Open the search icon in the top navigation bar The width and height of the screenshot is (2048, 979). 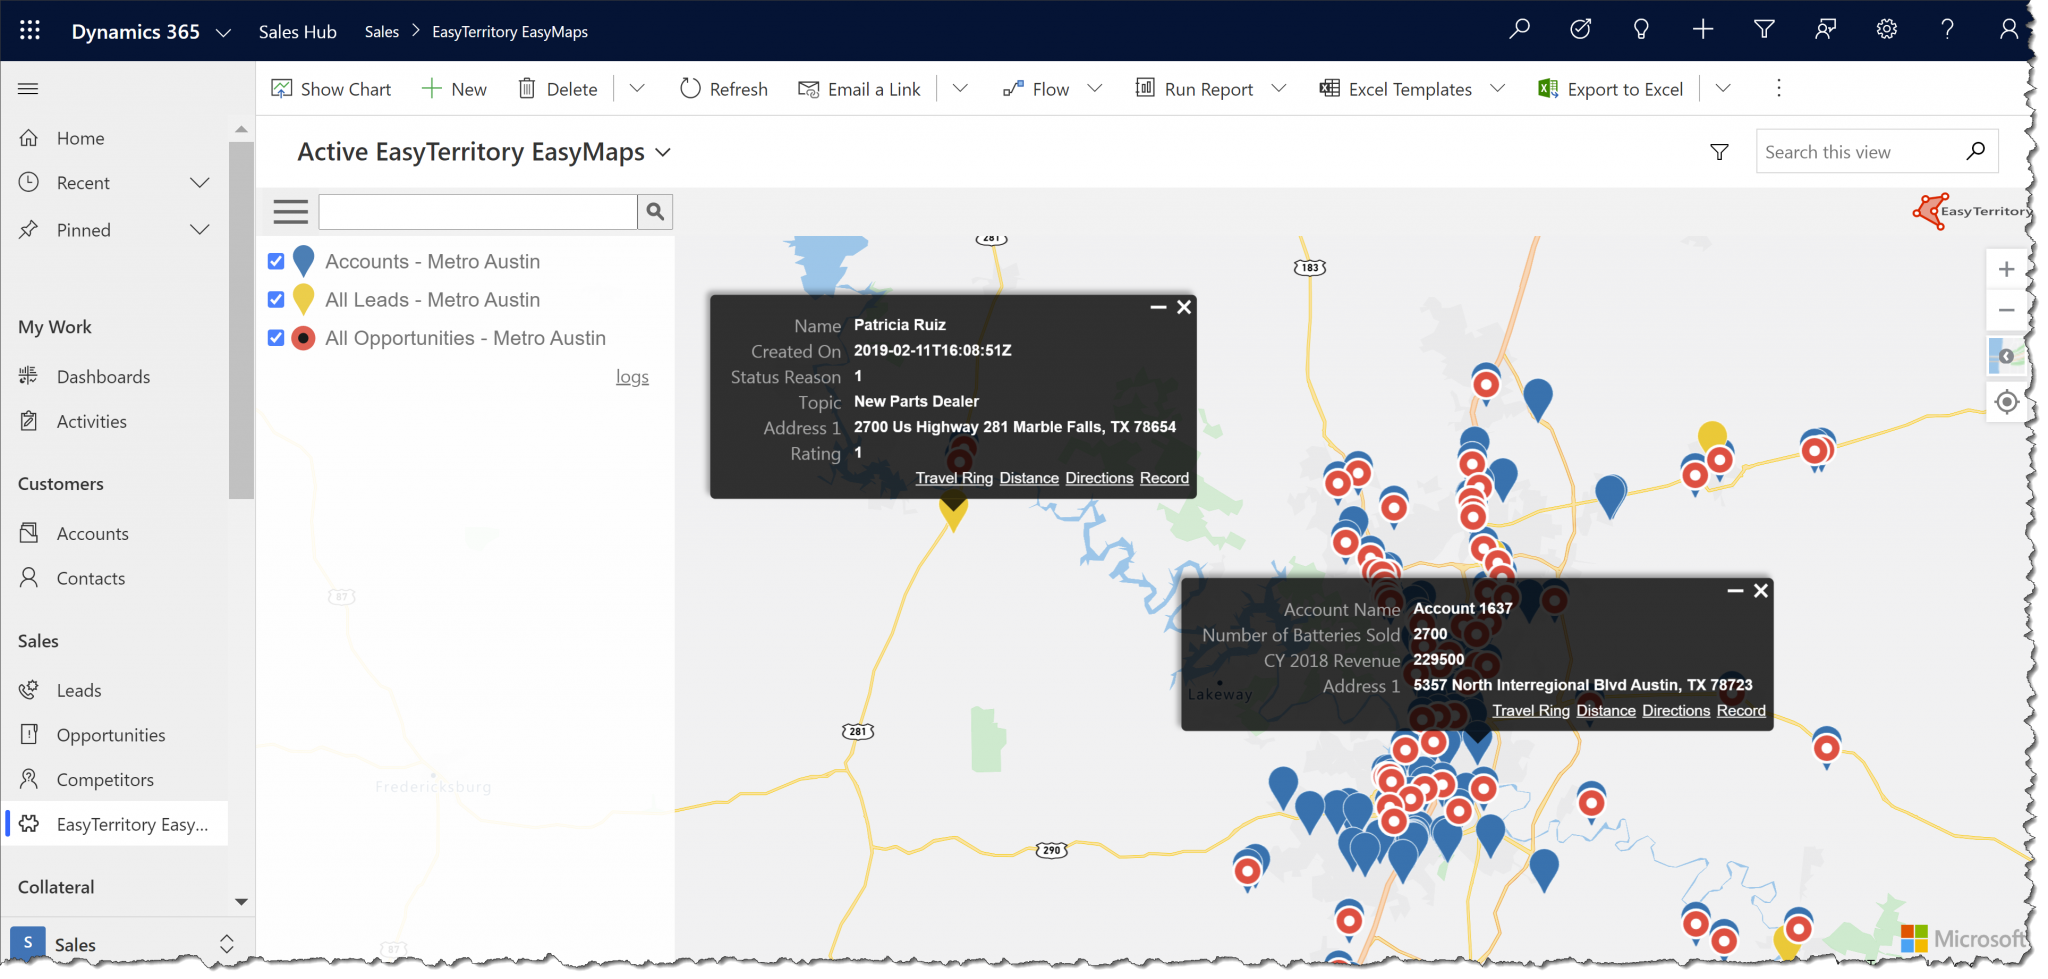pos(1519,29)
